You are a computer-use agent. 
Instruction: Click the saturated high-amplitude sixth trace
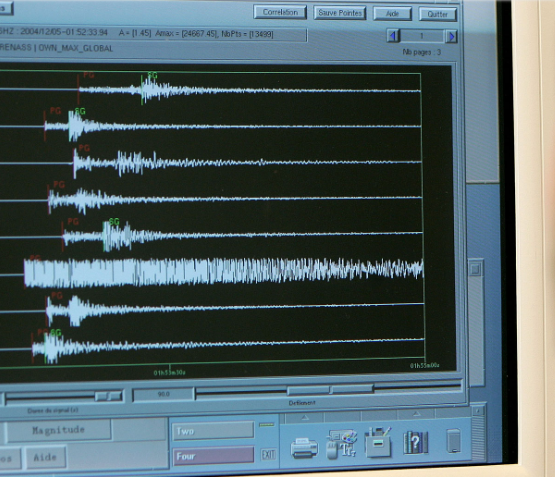[x=224, y=272]
